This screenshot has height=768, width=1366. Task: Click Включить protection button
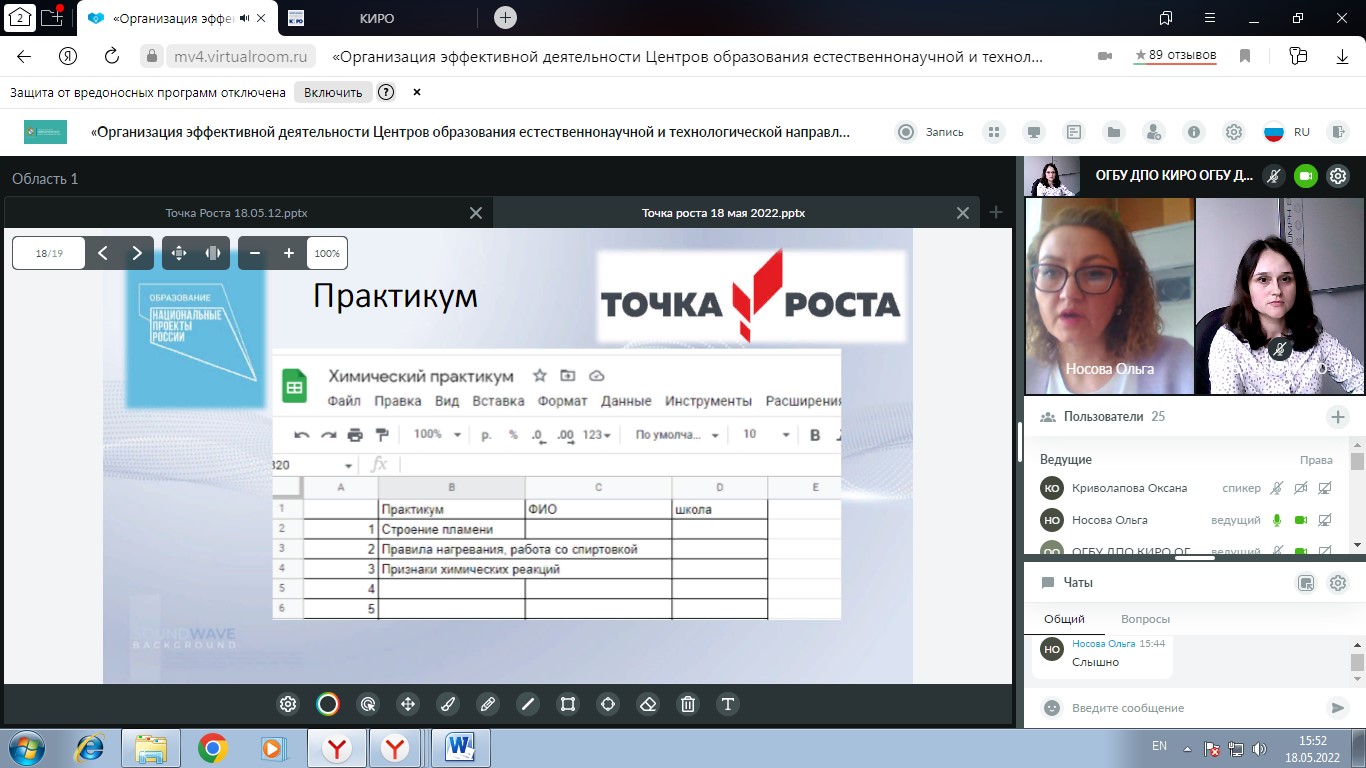pos(333,92)
